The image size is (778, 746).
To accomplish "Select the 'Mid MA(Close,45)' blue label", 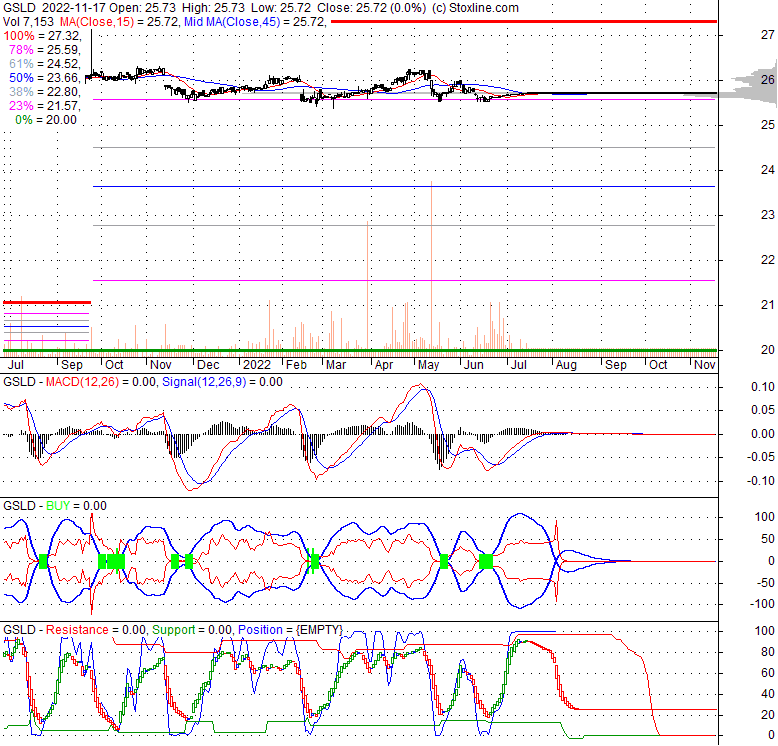I will point(232,22).
